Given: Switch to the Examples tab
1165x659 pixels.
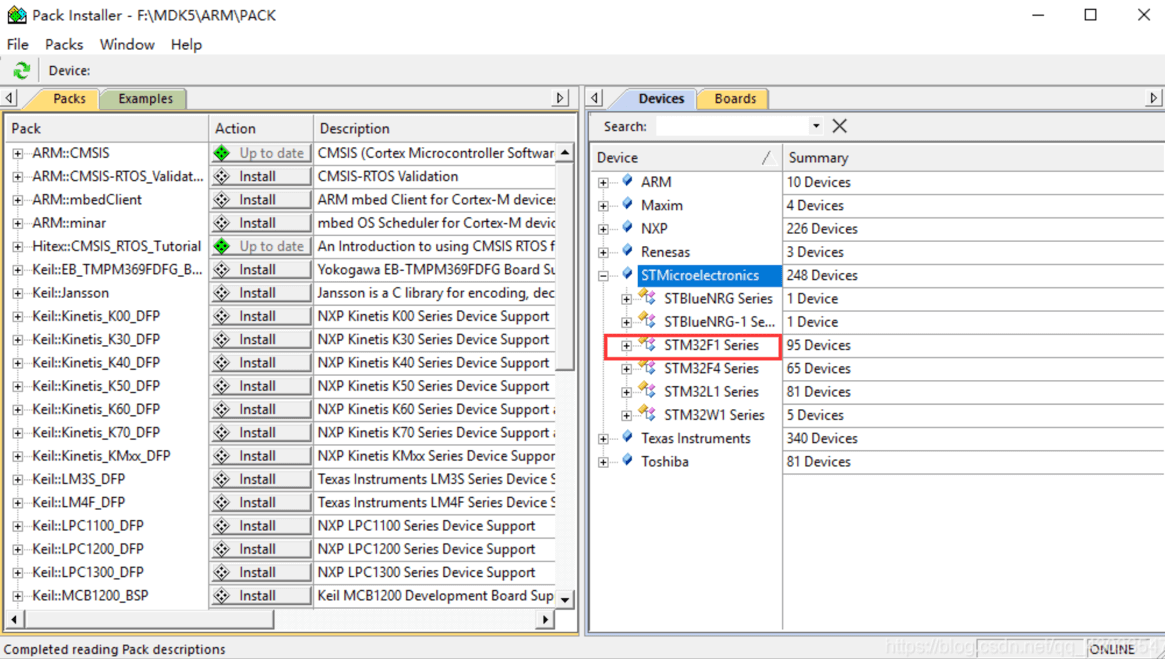Looking at the screenshot, I should [x=145, y=99].
